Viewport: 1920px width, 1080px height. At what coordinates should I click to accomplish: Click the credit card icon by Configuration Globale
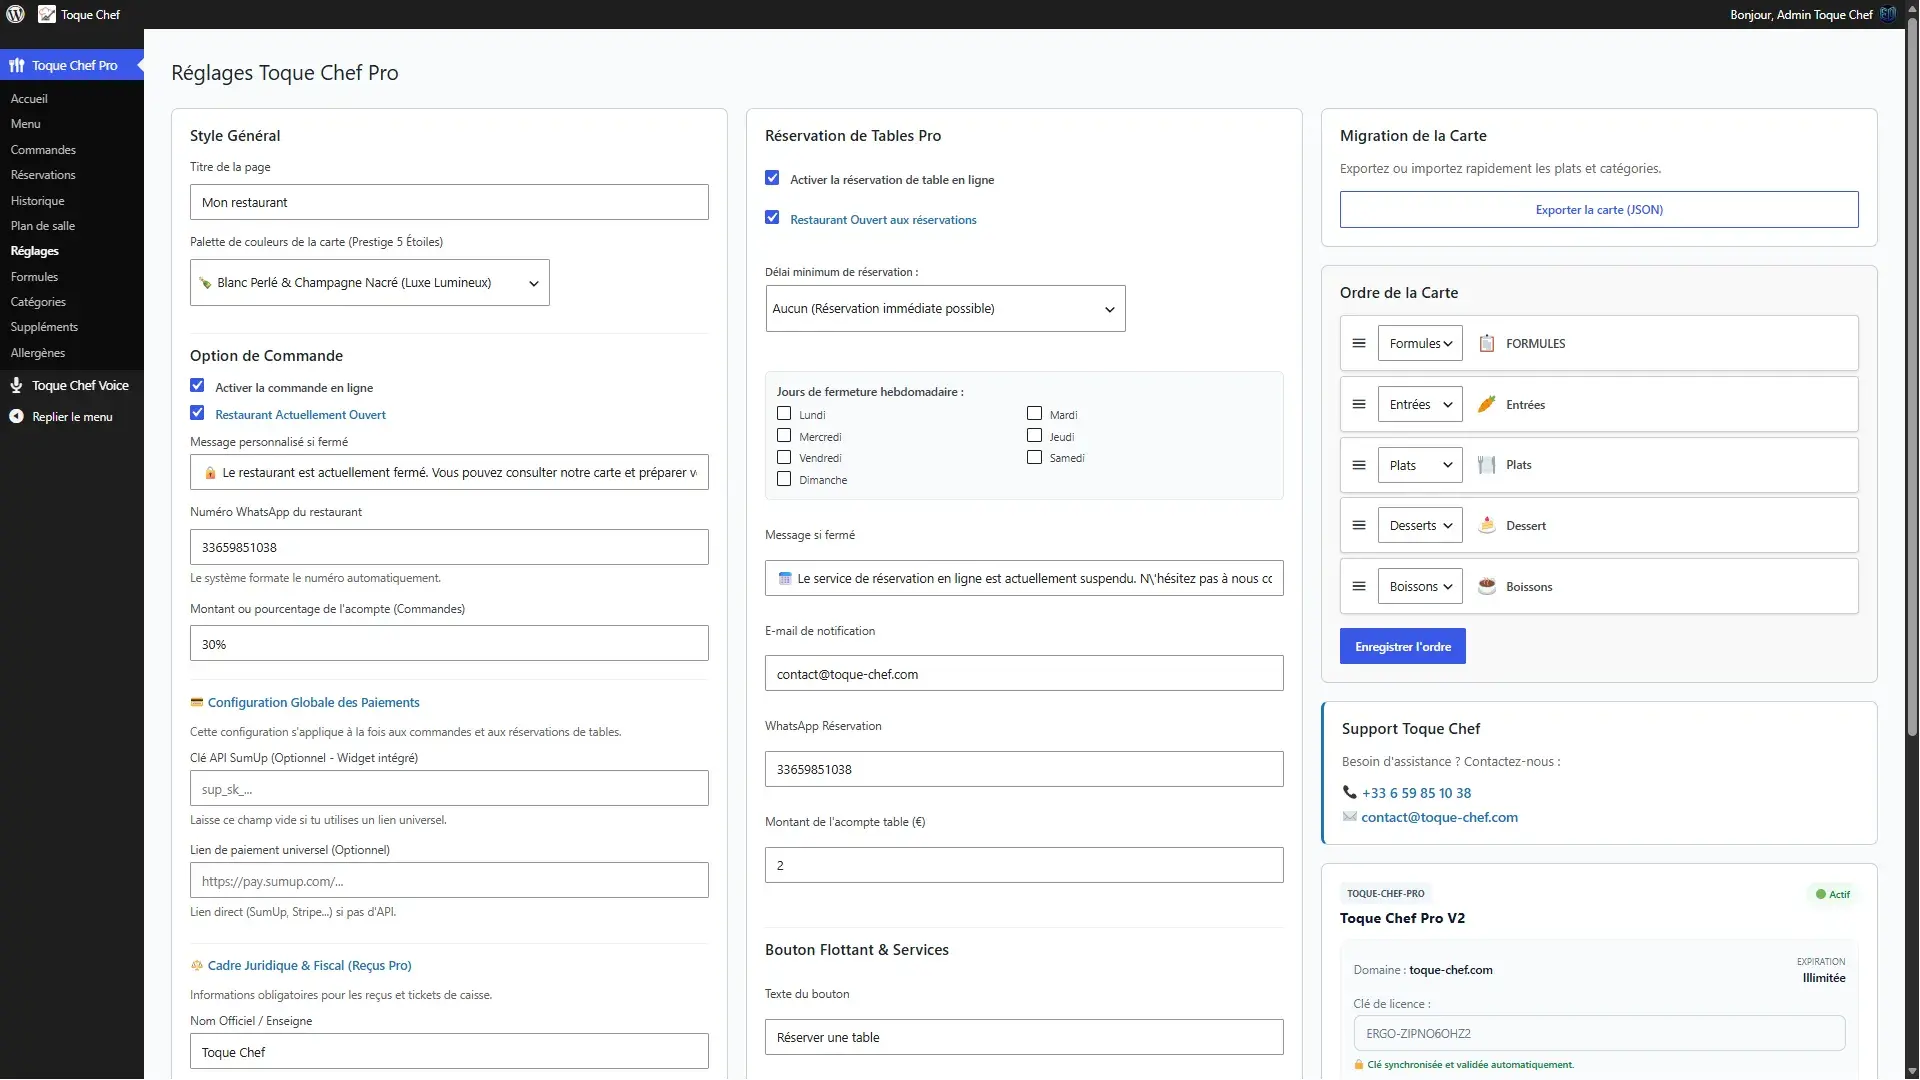pyautogui.click(x=197, y=703)
